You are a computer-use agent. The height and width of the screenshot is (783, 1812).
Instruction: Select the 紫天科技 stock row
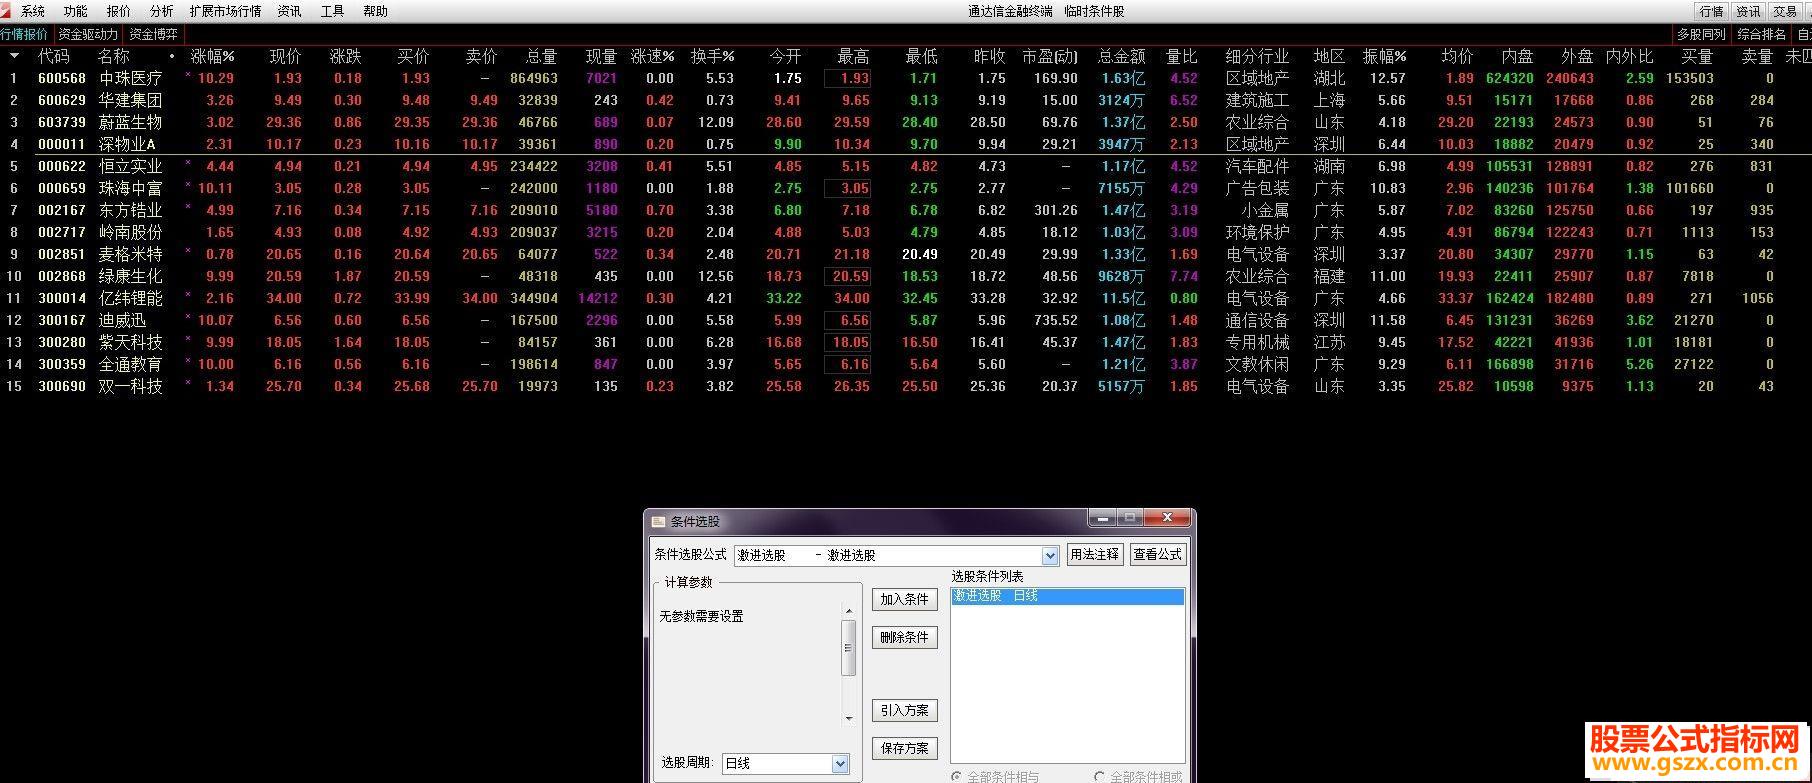[906, 342]
